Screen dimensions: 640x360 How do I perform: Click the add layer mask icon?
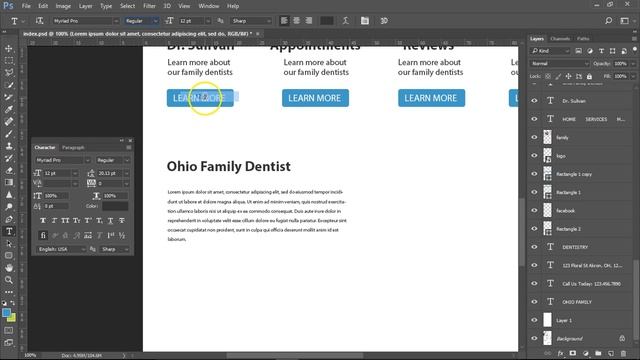tap(573, 353)
